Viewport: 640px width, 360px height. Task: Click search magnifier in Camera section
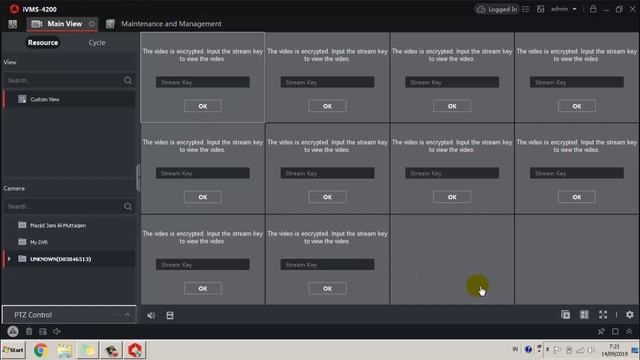(x=128, y=207)
